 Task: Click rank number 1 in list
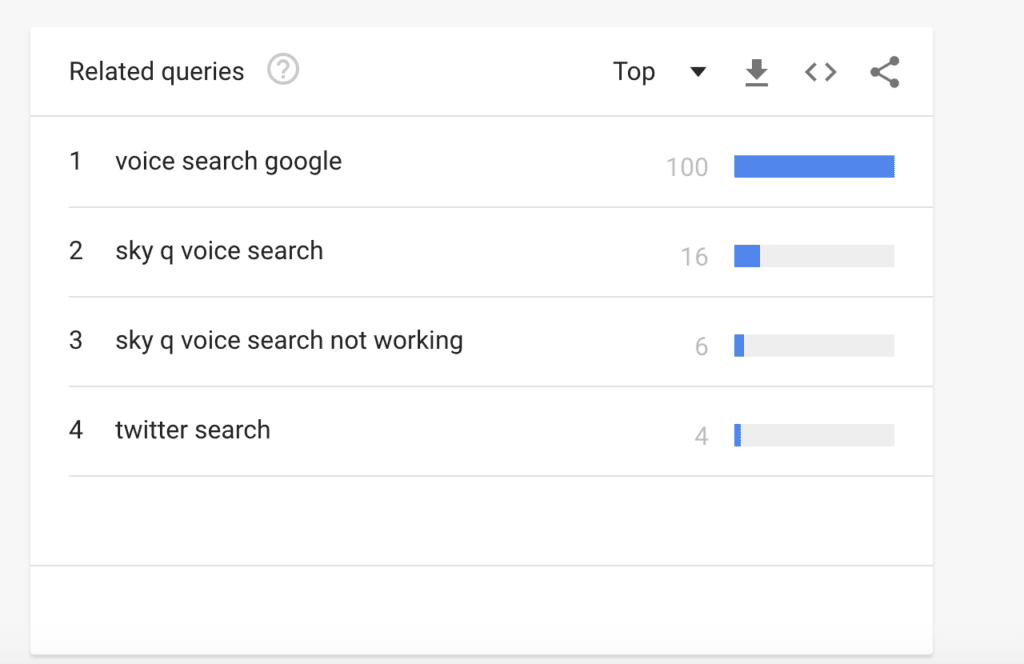(x=75, y=161)
